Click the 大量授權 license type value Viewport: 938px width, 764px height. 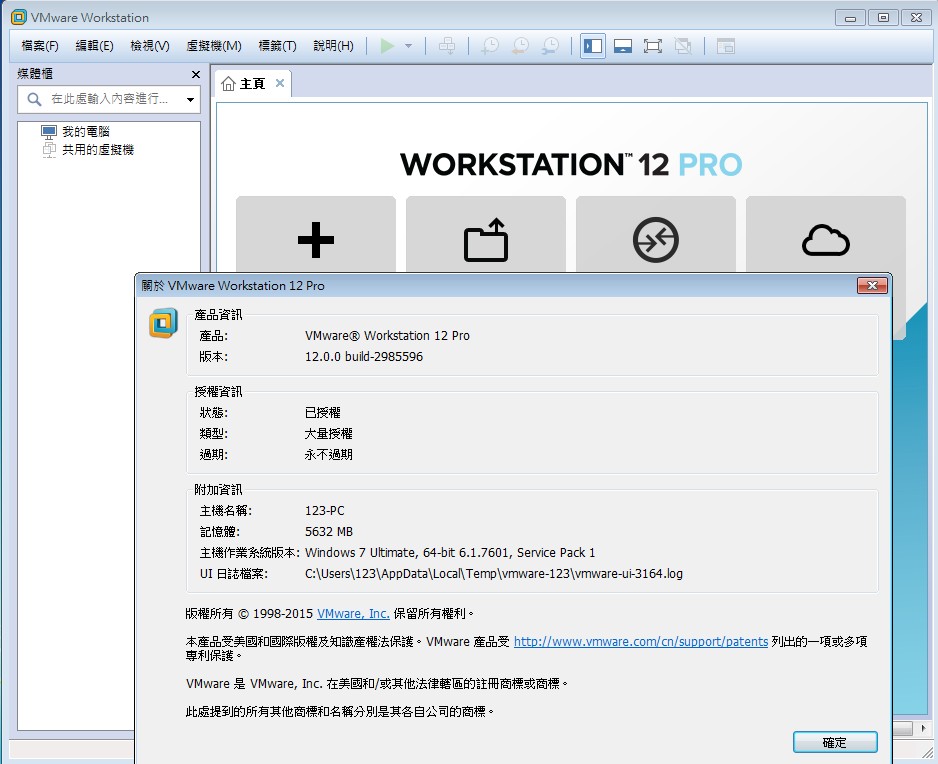328,434
